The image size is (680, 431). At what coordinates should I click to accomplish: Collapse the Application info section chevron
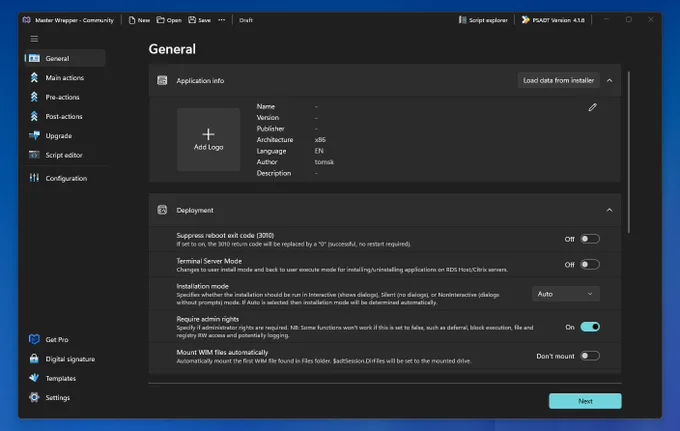click(609, 81)
